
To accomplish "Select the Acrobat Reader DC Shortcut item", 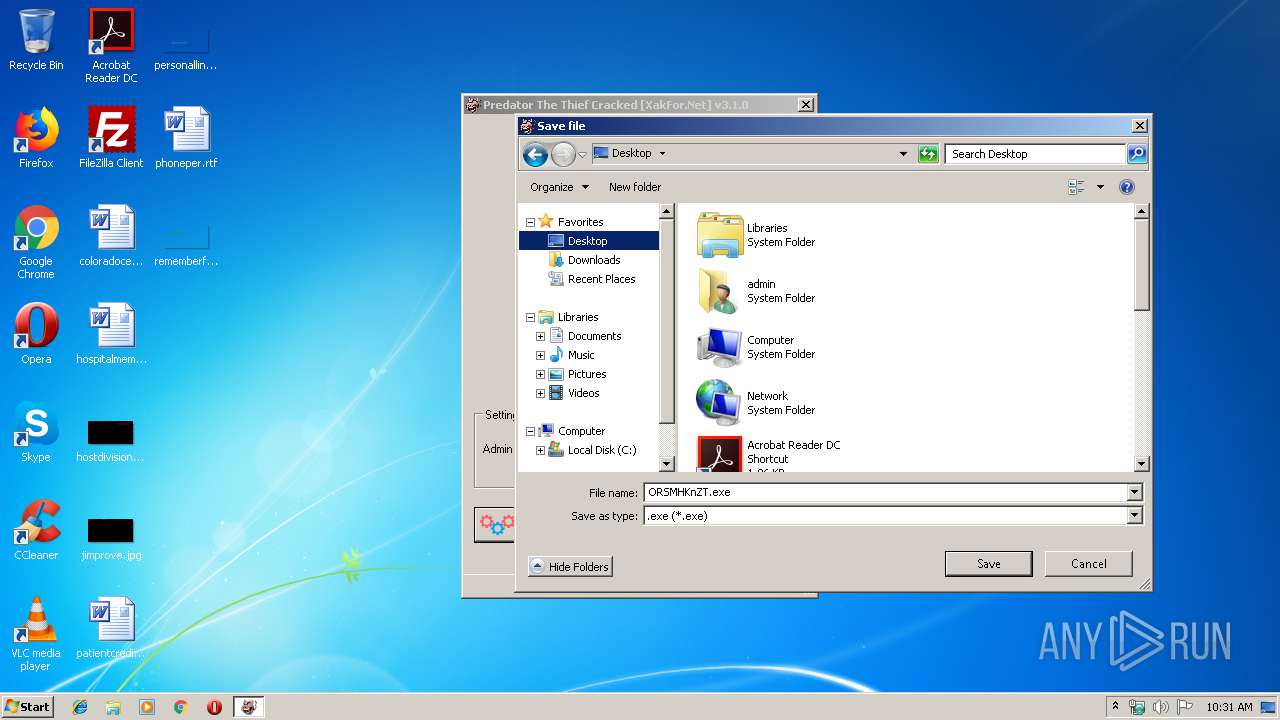I will tap(769, 454).
